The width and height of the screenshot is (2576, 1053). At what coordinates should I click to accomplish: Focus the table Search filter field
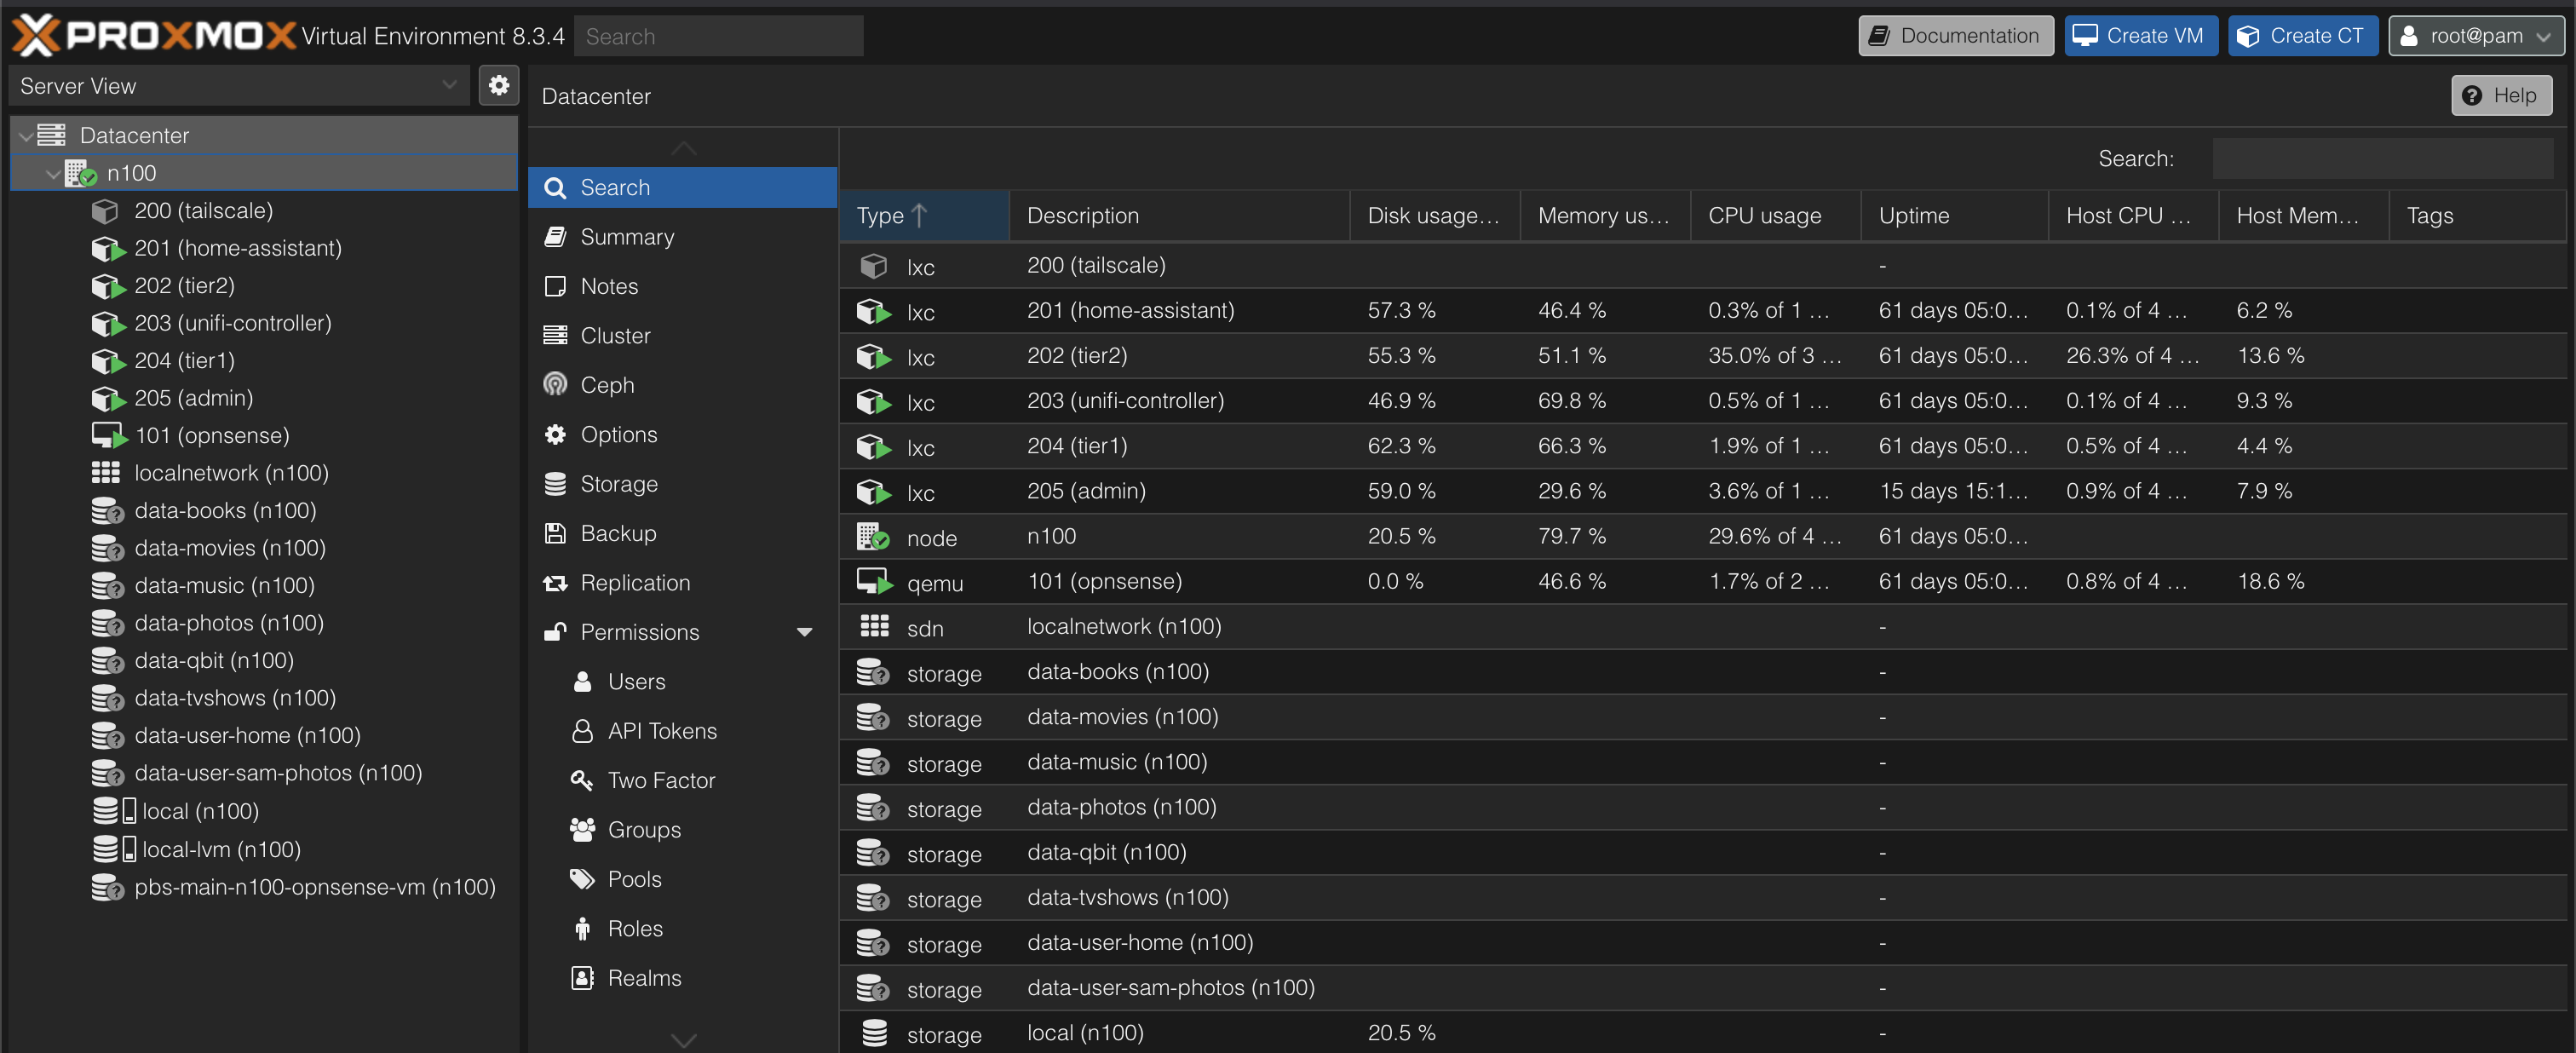tap(2382, 158)
